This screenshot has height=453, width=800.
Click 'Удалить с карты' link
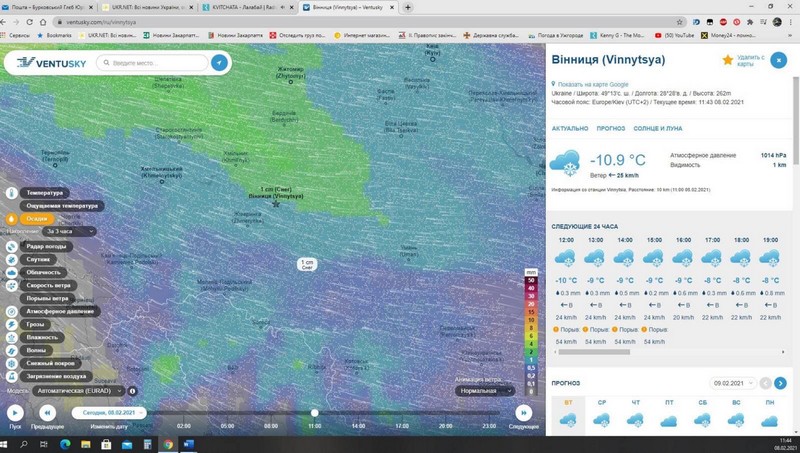click(751, 61)
